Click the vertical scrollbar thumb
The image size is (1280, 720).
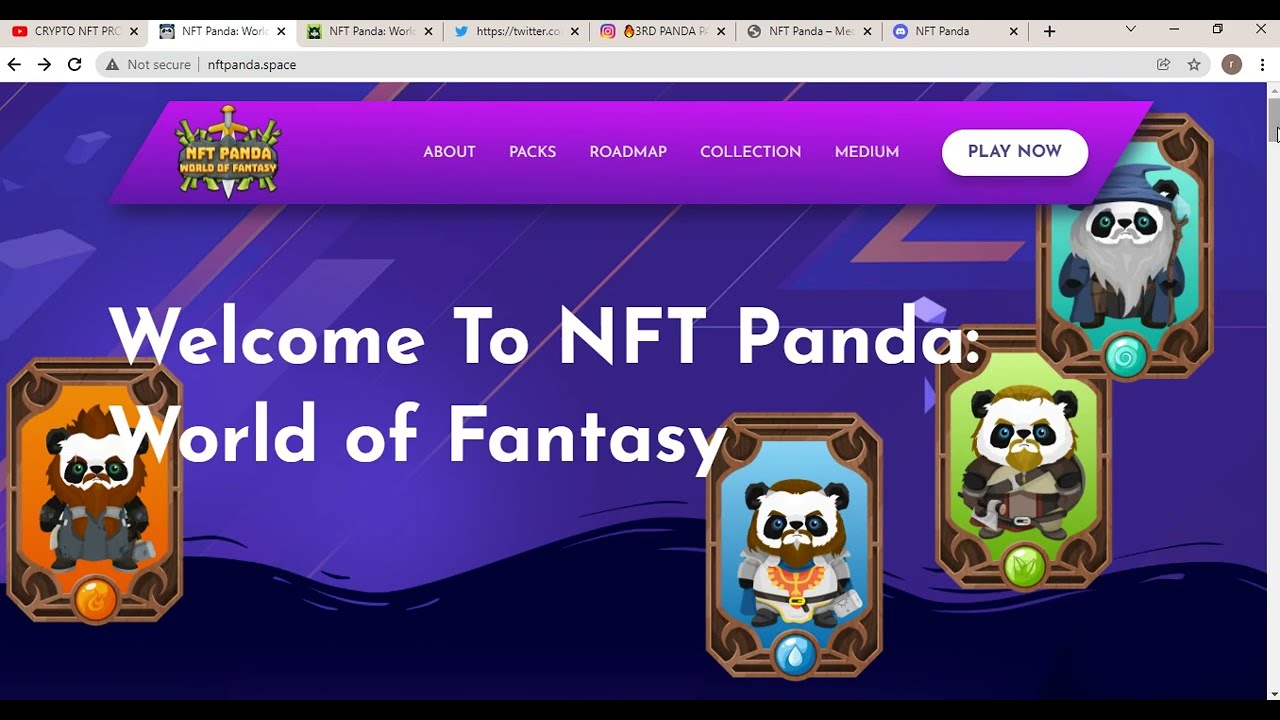click(1274, 121)
